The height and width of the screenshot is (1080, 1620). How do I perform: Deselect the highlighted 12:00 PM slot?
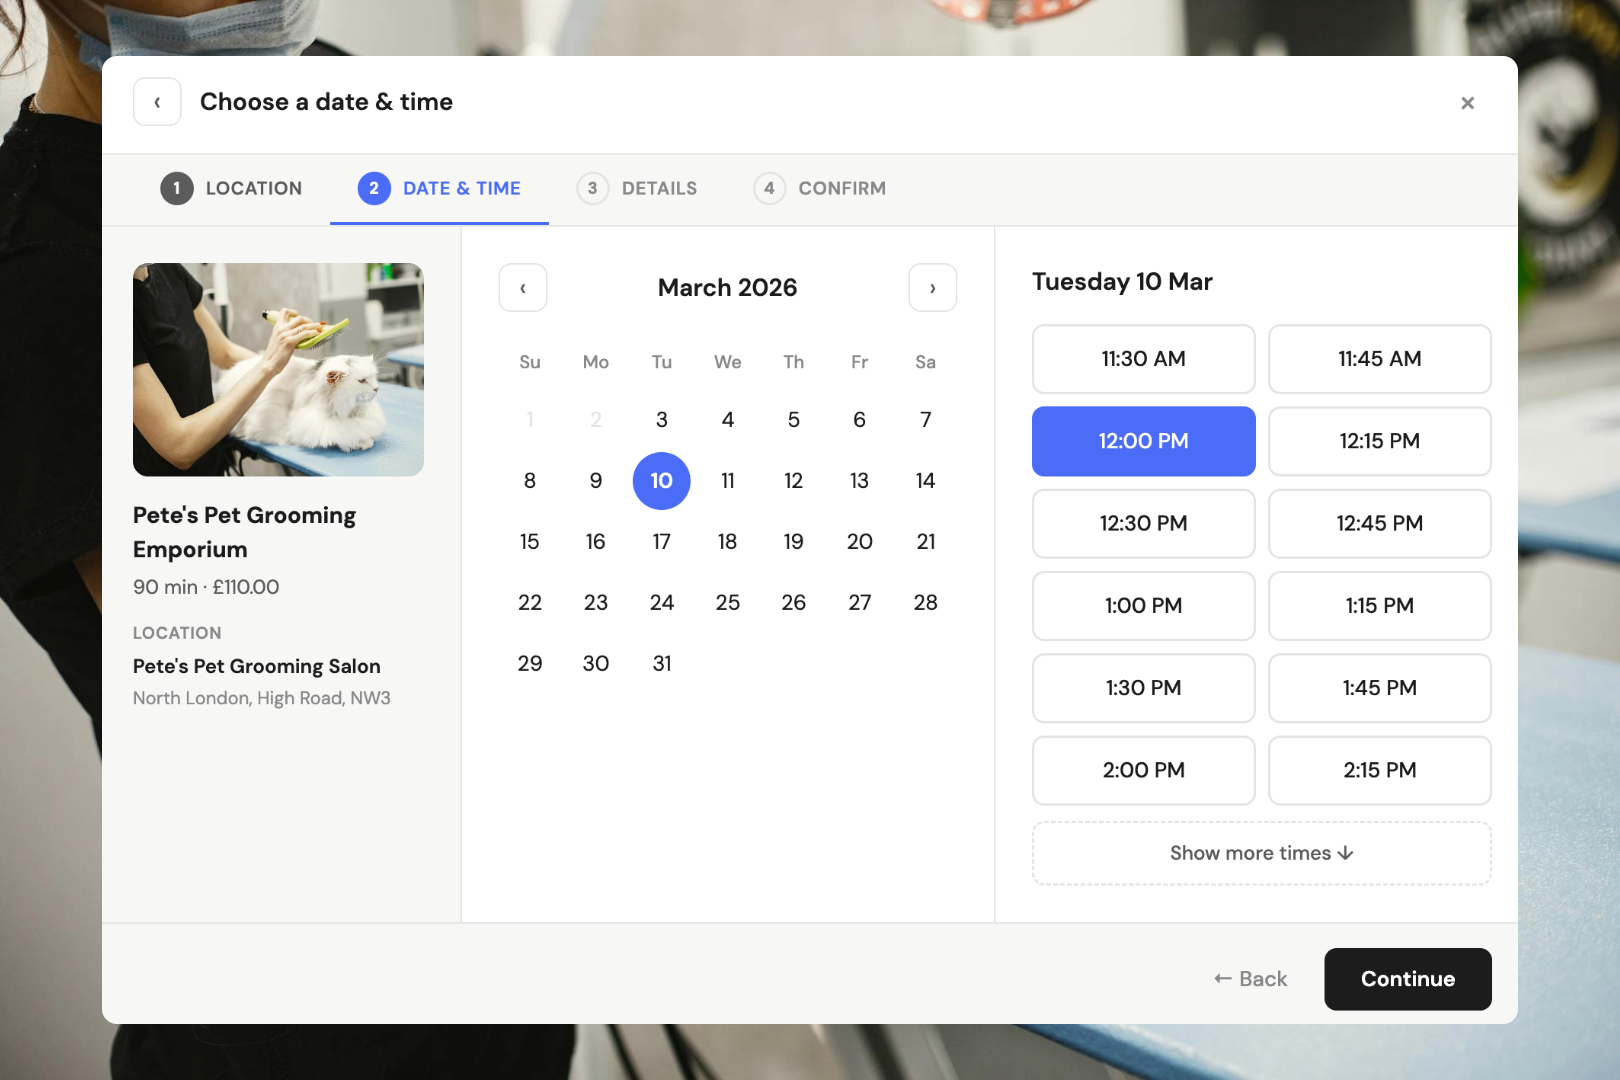click(x=1142, y=441)
